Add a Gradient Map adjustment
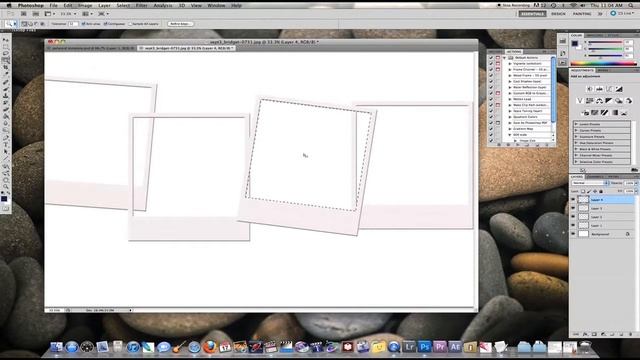The width and height of the screenshot is (640, 360). click(x=614, y=113)
